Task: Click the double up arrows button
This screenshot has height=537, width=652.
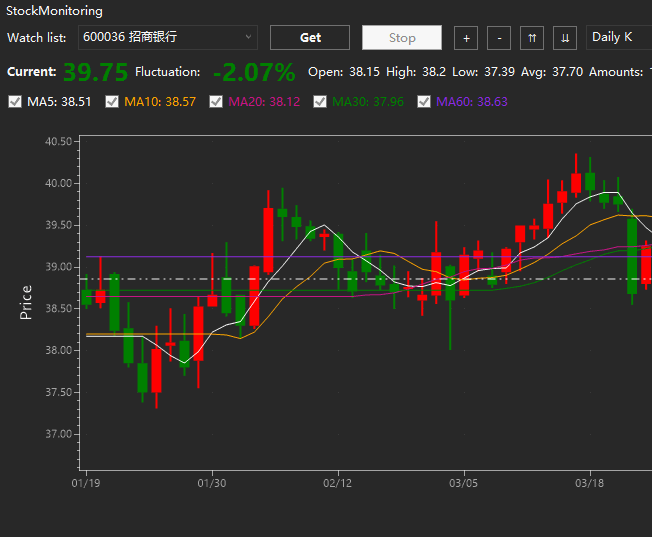Action: pyautogui.click(x=532, y=38)
